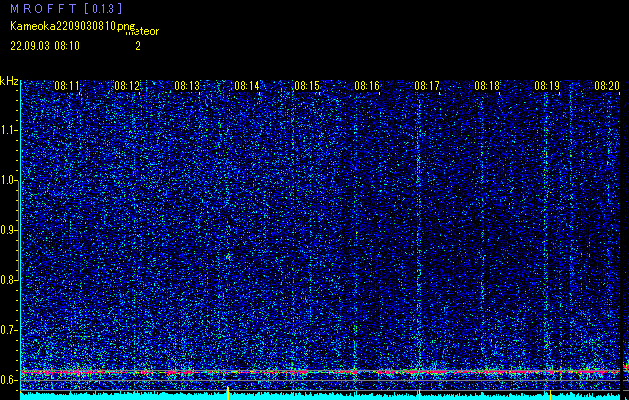Click the 08:15 time label
This screenshot has width=629, height=400.
(x=307, y=86)
